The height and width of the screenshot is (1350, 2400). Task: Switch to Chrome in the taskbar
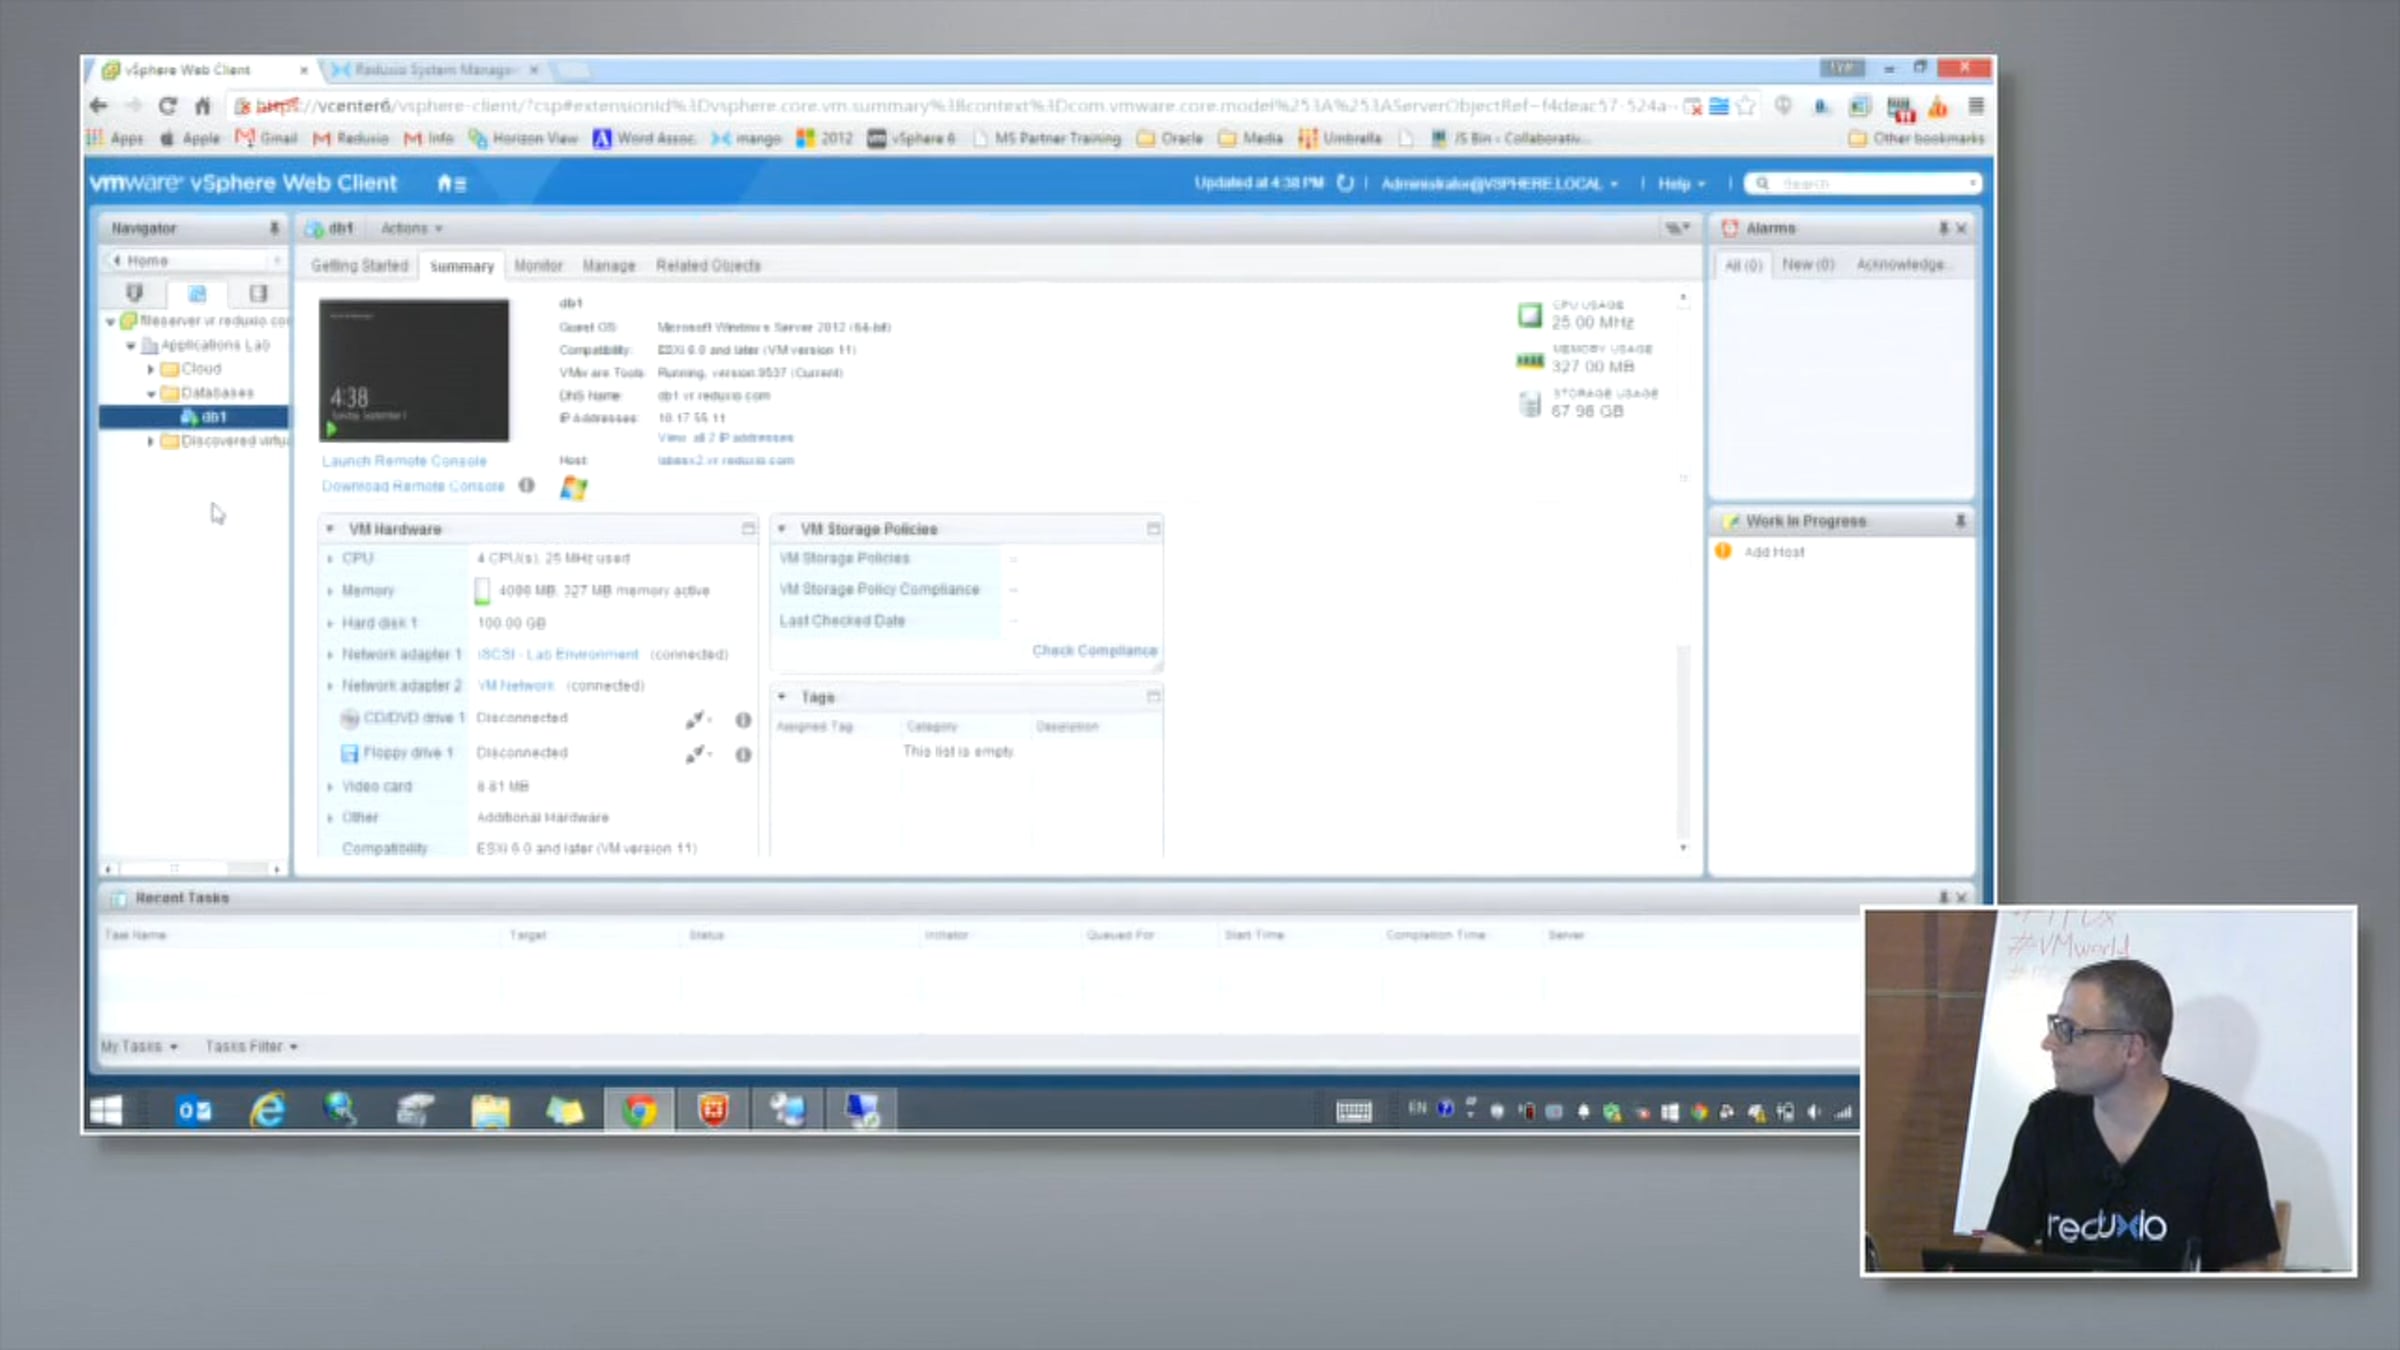coord(639,1110)
